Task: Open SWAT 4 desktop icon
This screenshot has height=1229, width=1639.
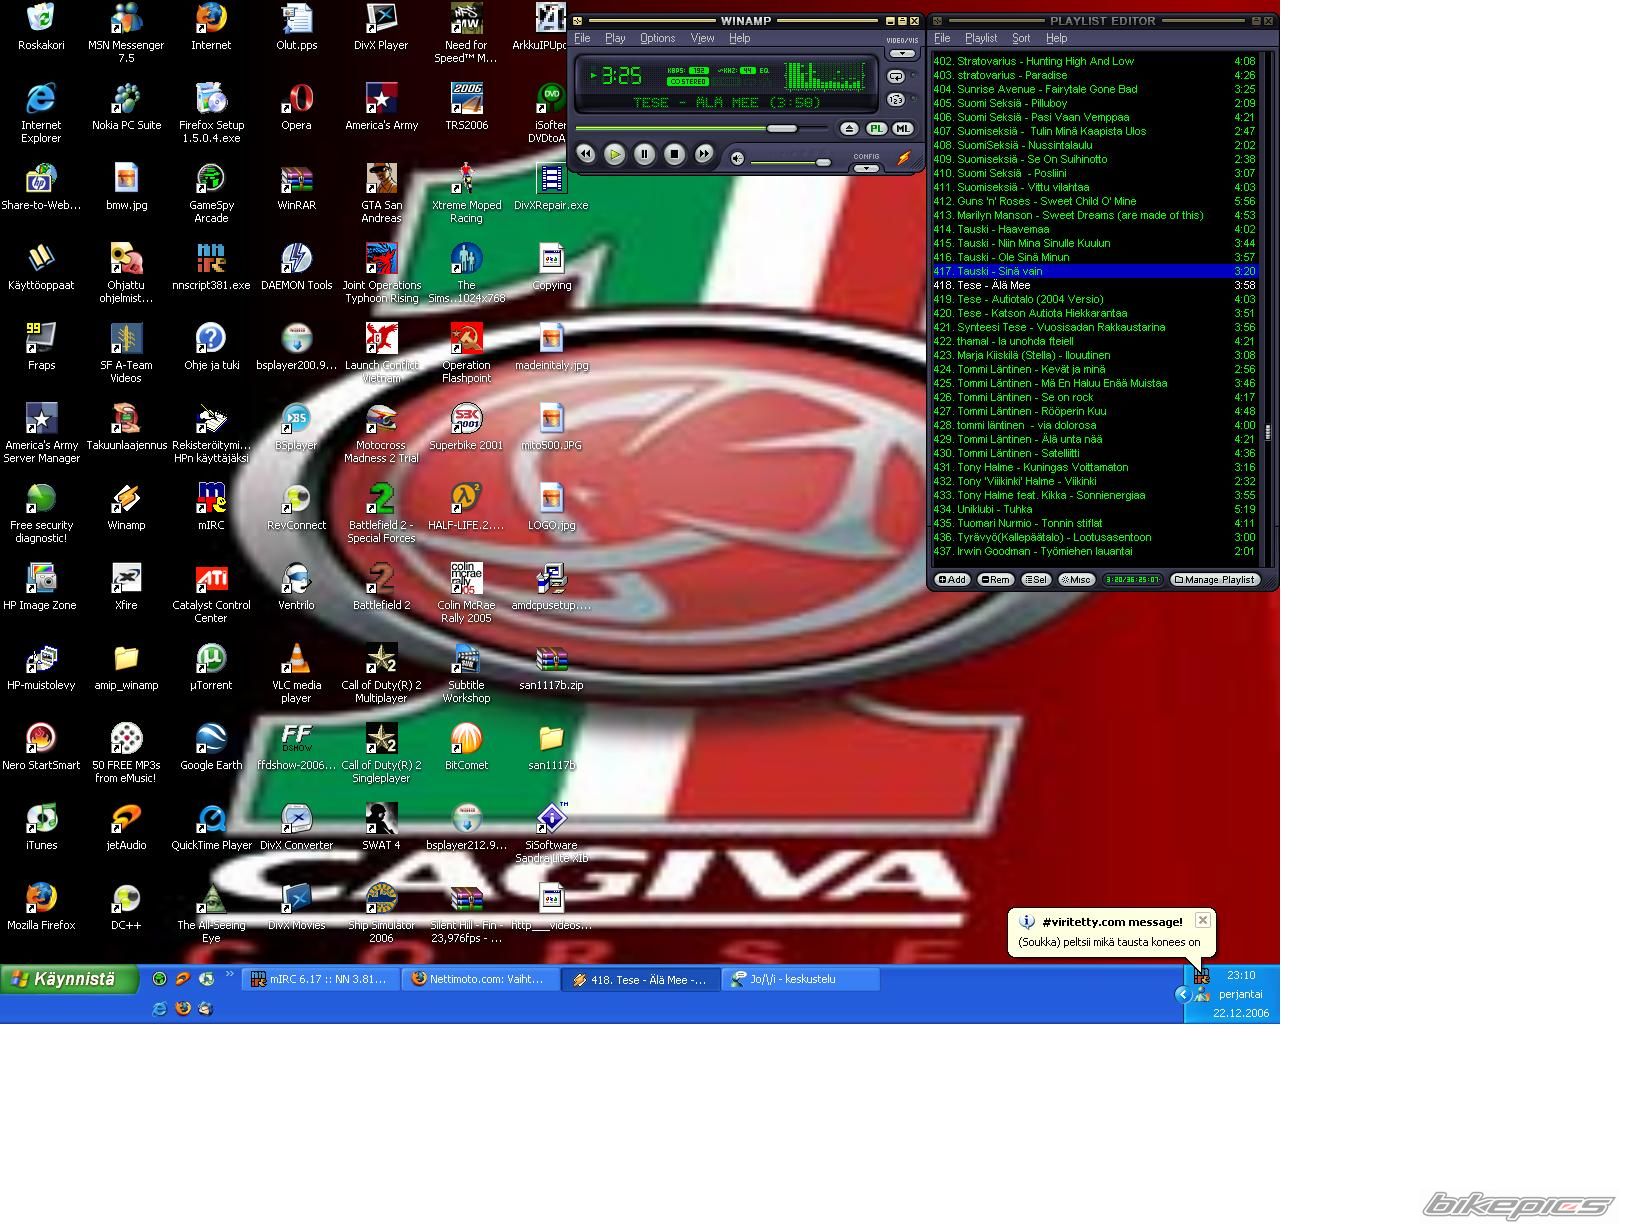Action: tap(381, 826)
